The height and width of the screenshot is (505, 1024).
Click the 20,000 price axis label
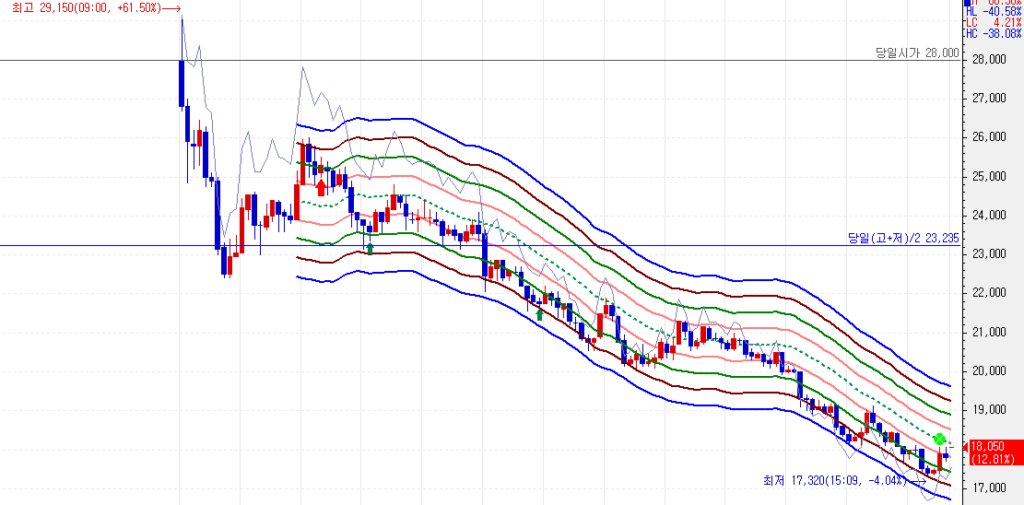(987, 372)
